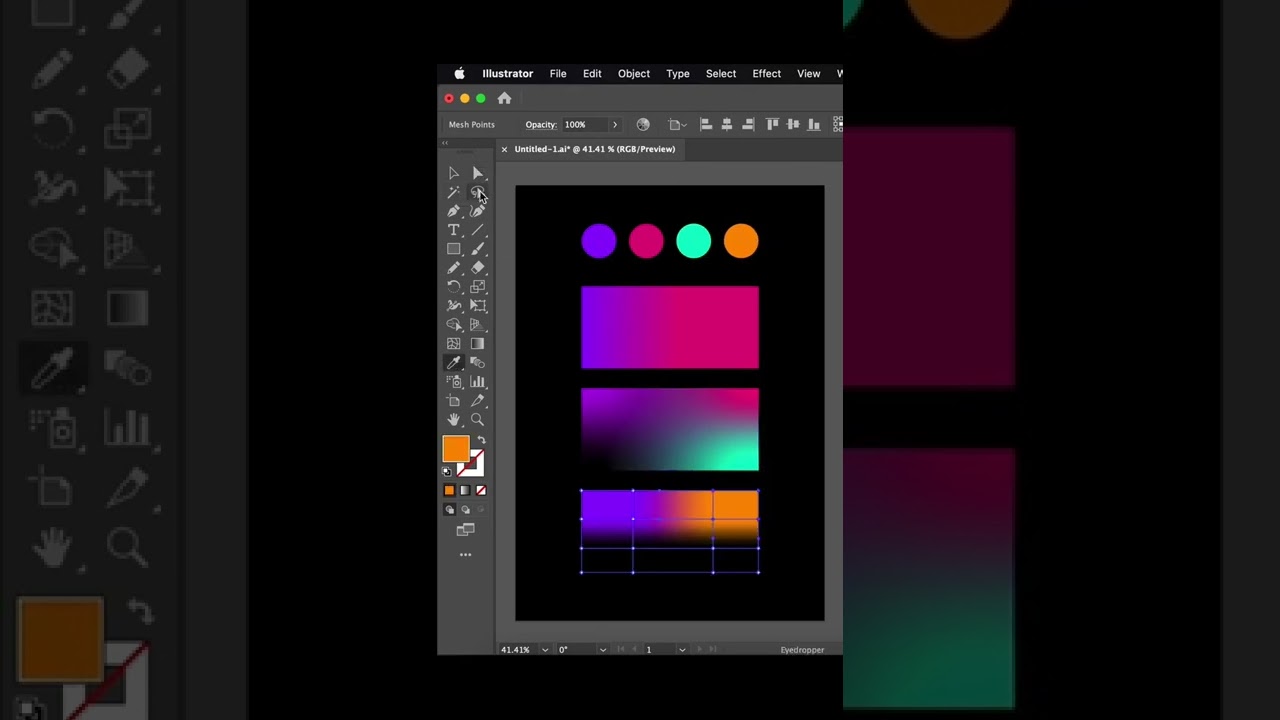Click Vertical Align Top icon

coord(772,125)
